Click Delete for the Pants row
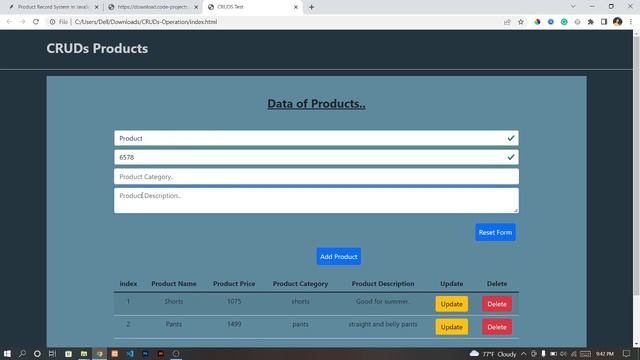 coord(497,327)
